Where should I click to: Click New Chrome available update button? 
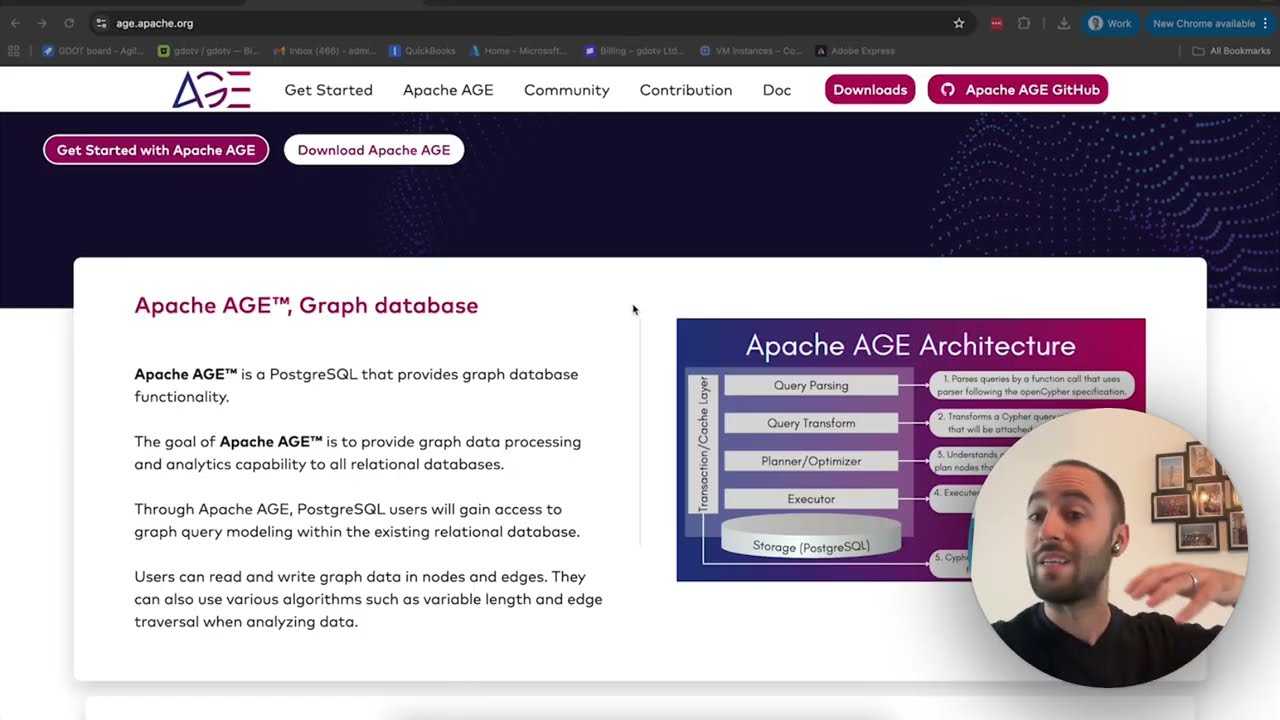pos(1204,23)
